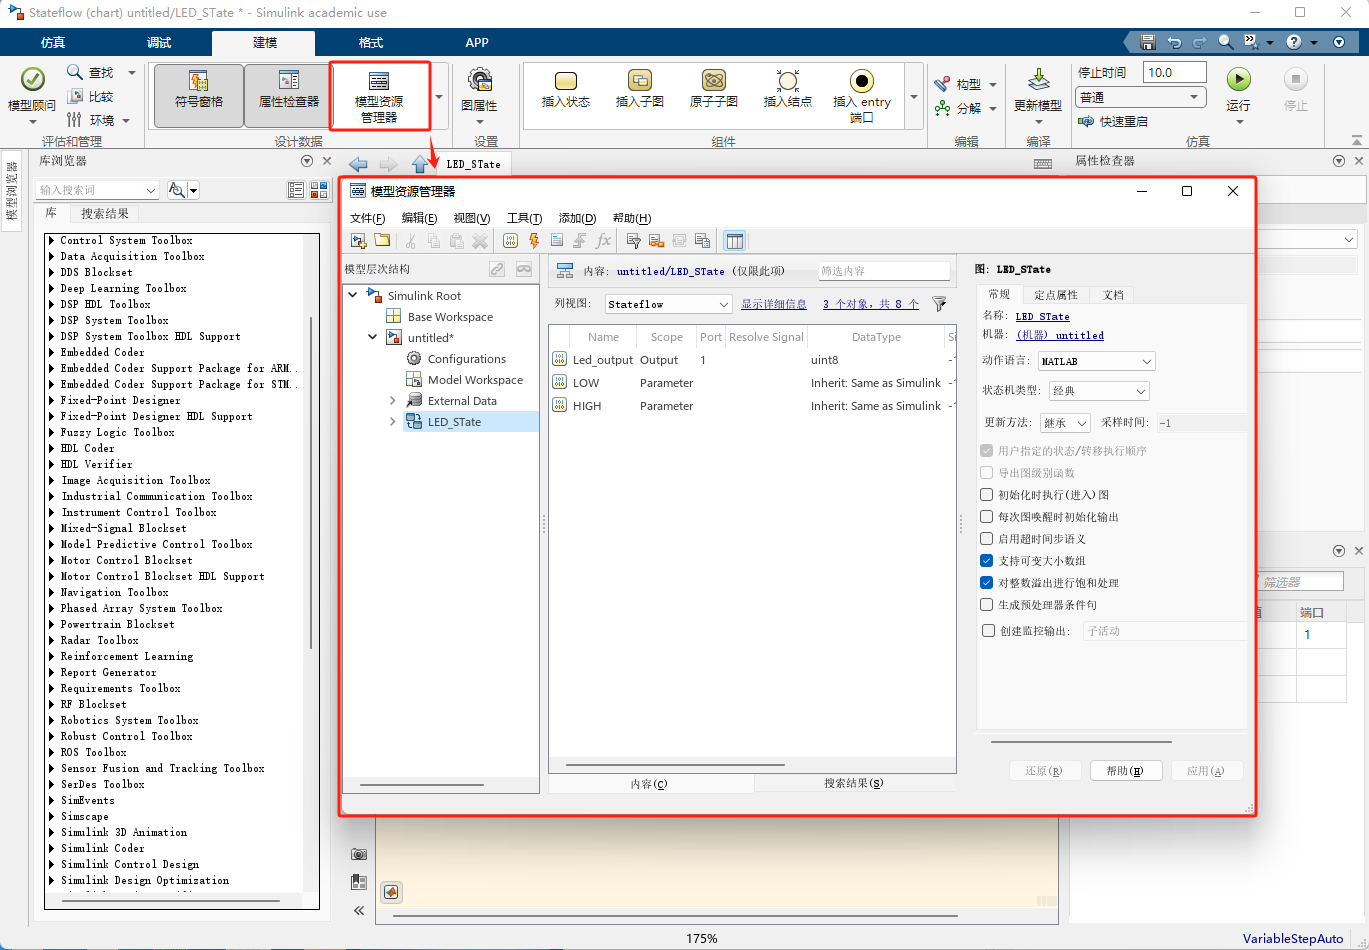Open simulation mode 普通 dropdown
This screenshot has width=1369, height=950.
[x=1141, y=97]
